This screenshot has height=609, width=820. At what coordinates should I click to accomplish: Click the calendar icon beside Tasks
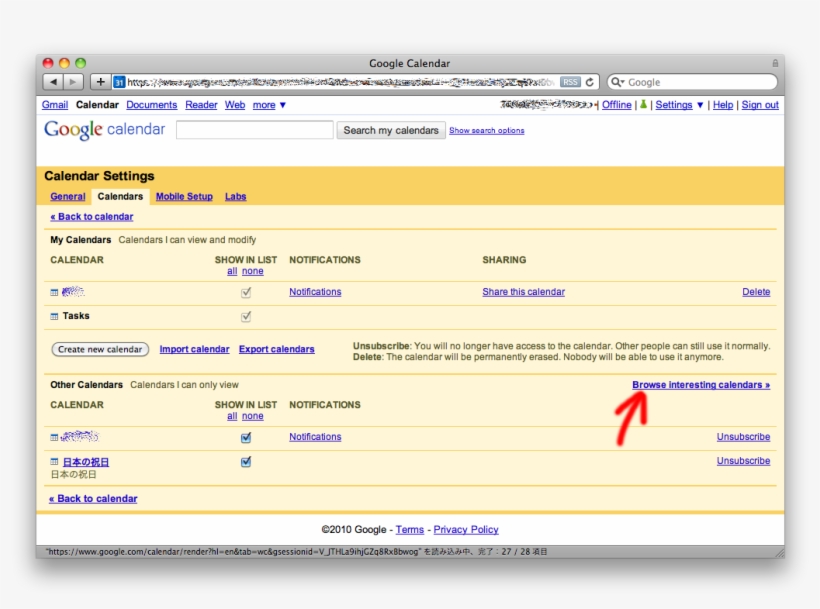coord(54,316)
